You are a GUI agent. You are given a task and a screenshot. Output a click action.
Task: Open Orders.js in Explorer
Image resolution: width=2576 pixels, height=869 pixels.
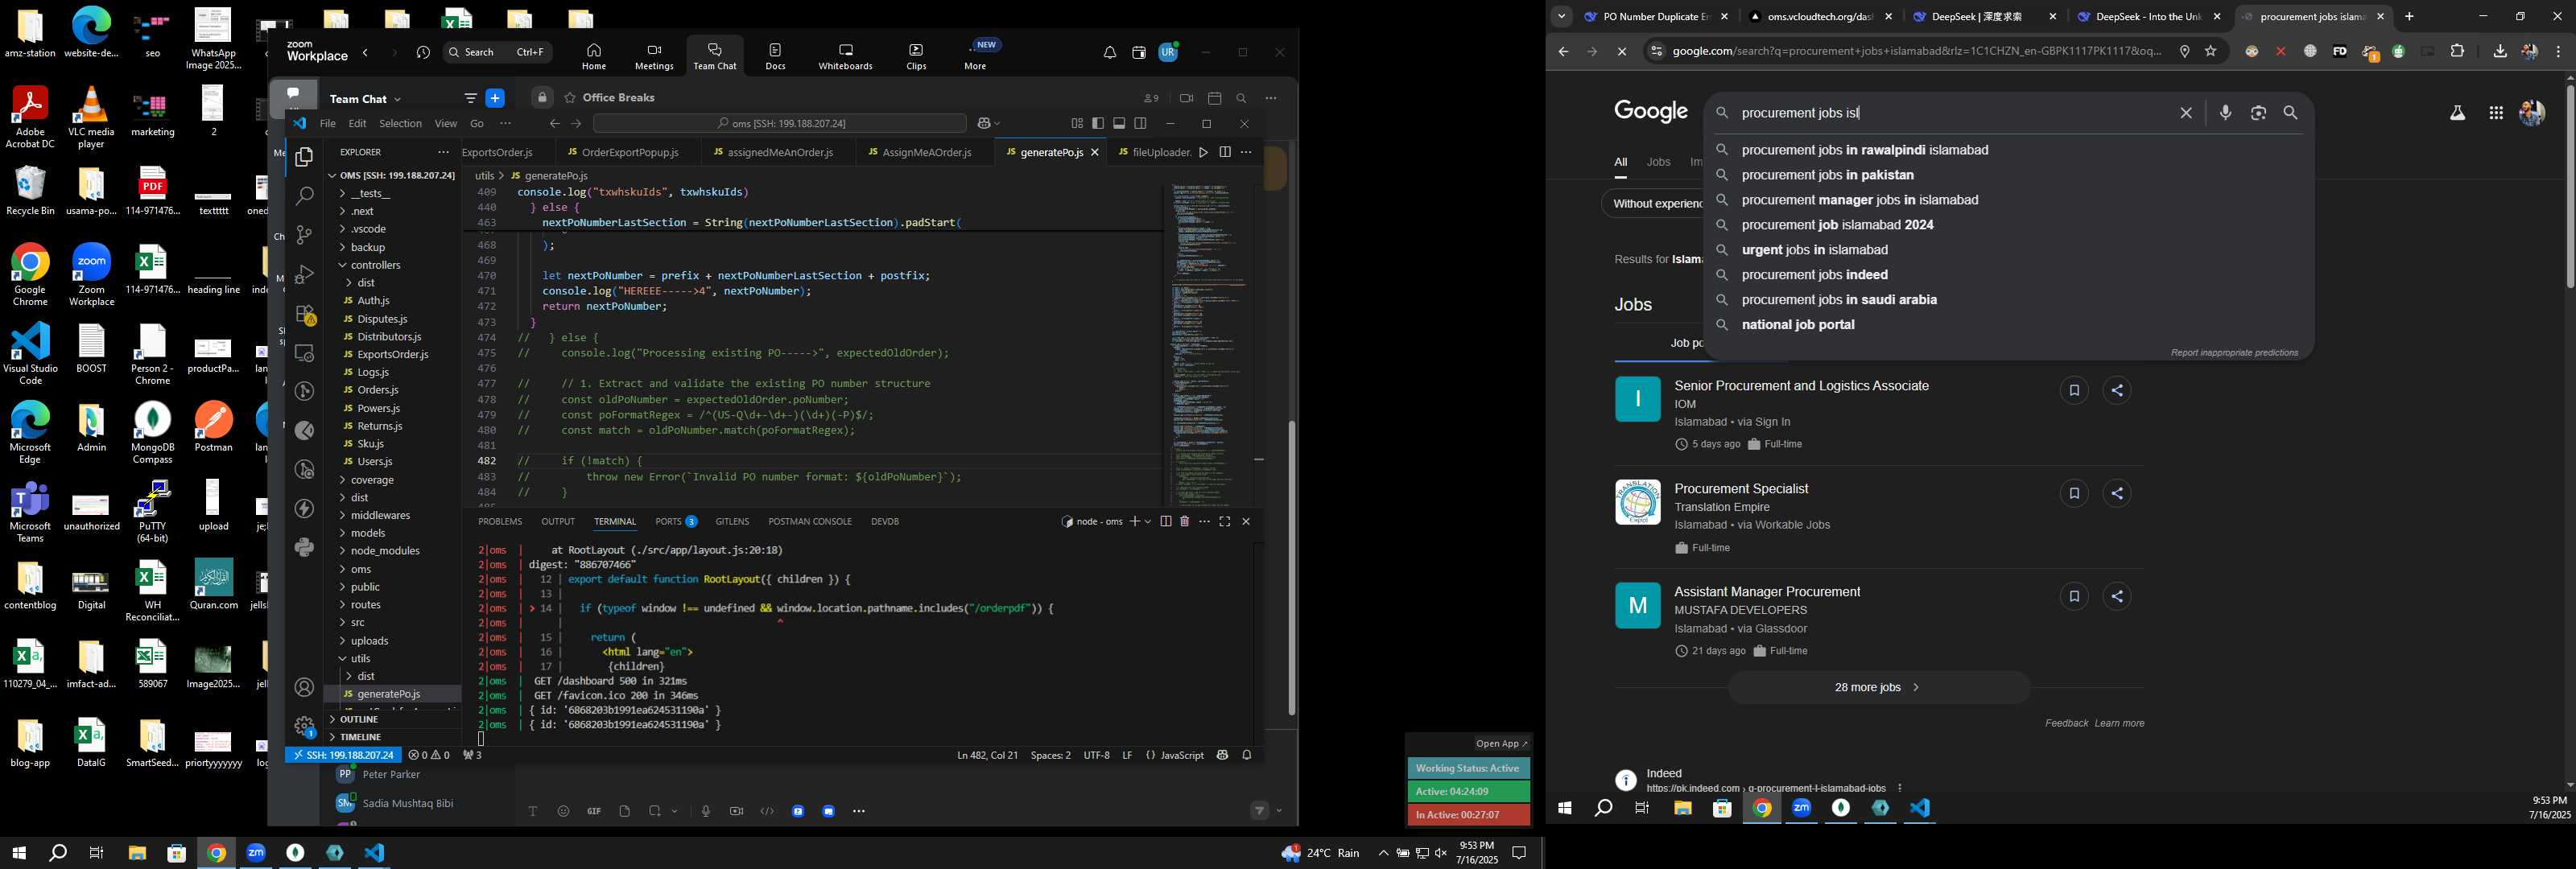pos(378,390)
